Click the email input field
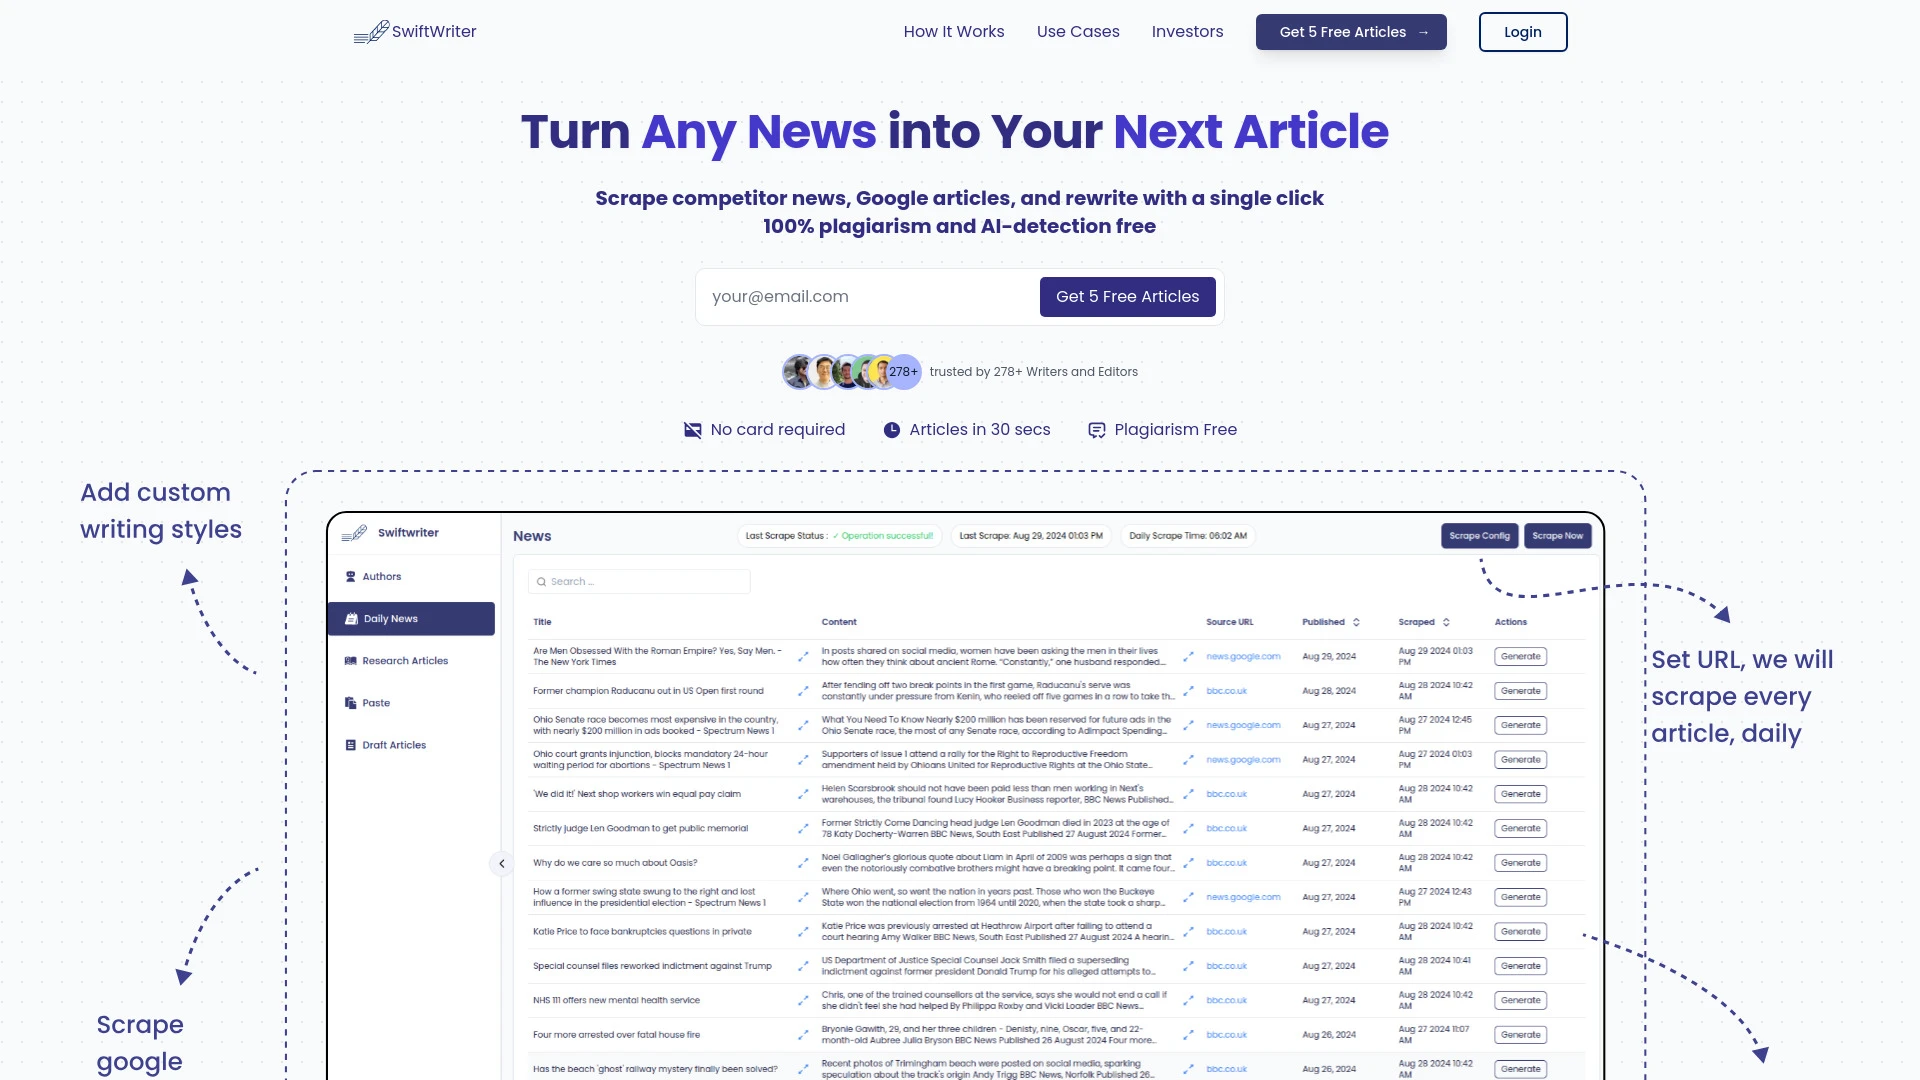Viewport: 1920px width, 1080px height. click(868, 295)
